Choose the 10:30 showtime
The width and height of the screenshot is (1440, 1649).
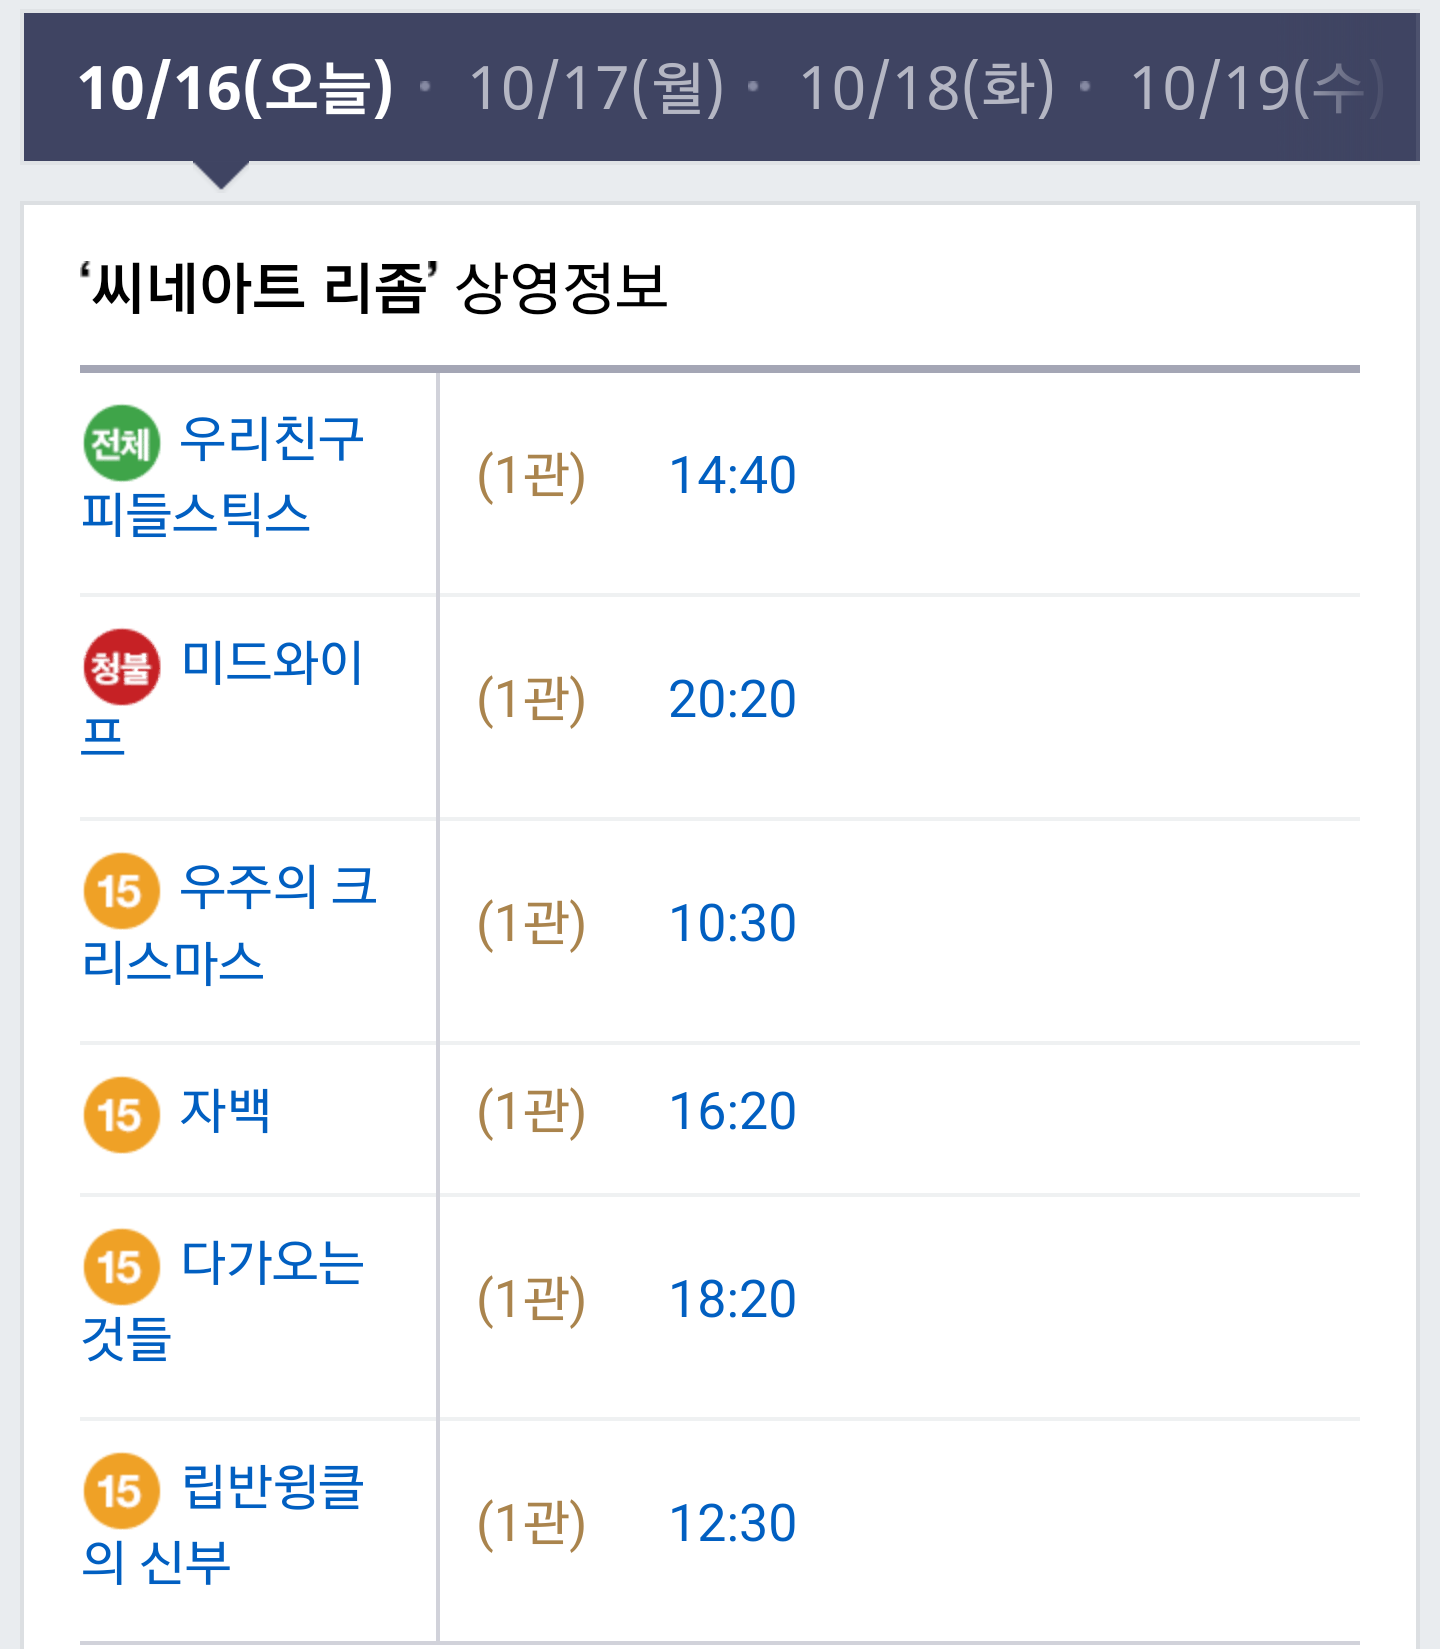click(x=732, y=923)
